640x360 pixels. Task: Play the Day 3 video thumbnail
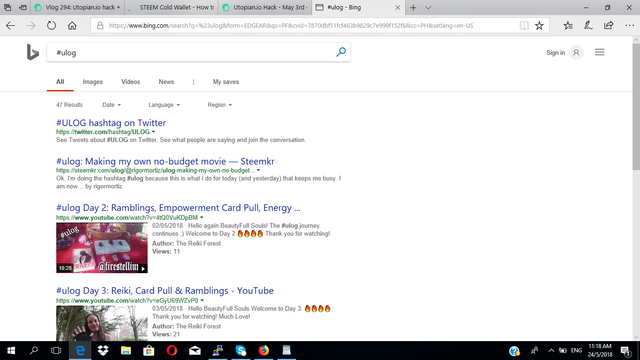click(102, 323)
